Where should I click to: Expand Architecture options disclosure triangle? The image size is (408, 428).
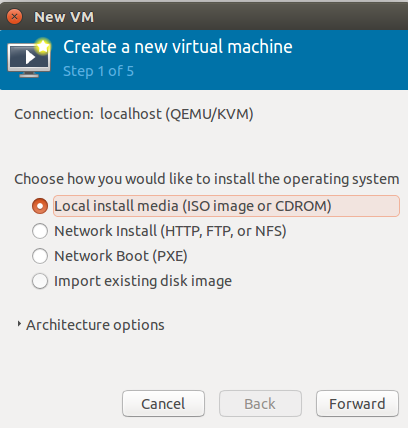click(19, 324)
